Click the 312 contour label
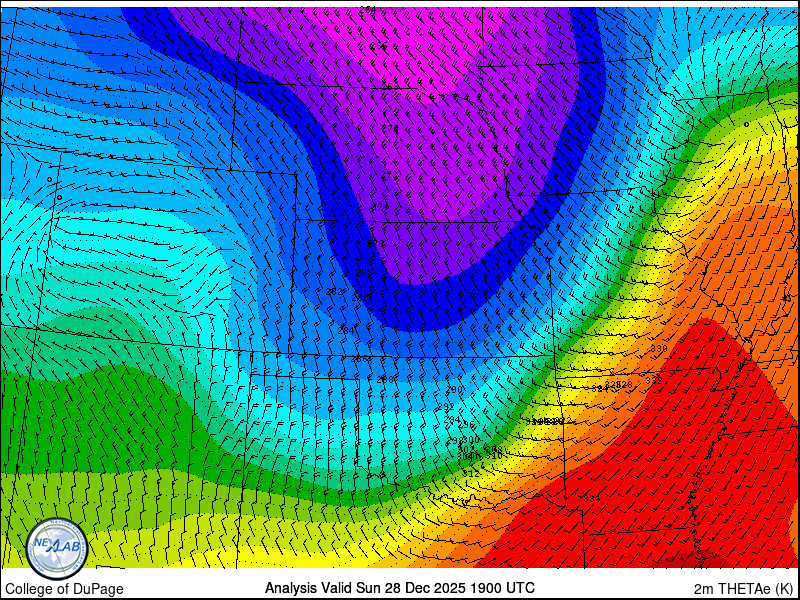This screenshot has height=600, width=800. coord(471,474)
